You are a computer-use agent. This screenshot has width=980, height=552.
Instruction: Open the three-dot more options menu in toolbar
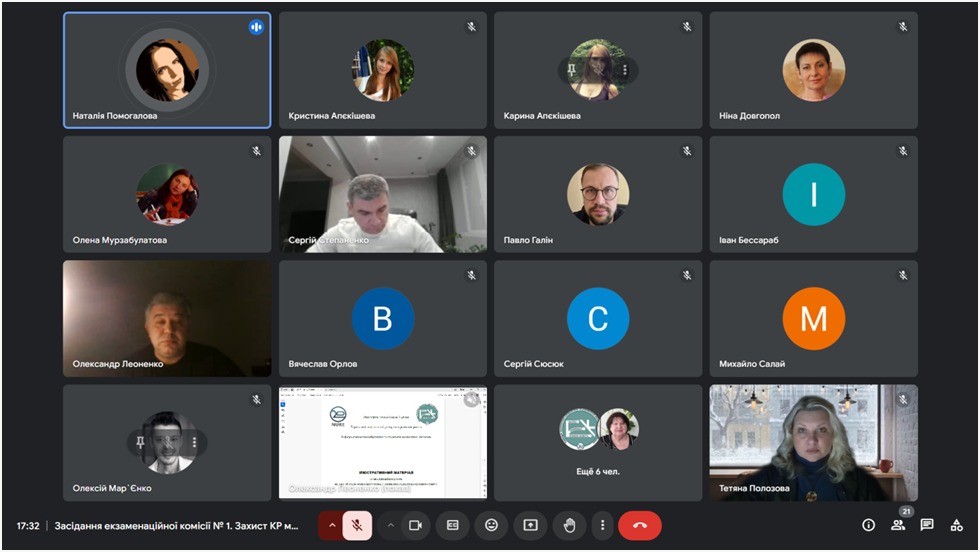602,525
